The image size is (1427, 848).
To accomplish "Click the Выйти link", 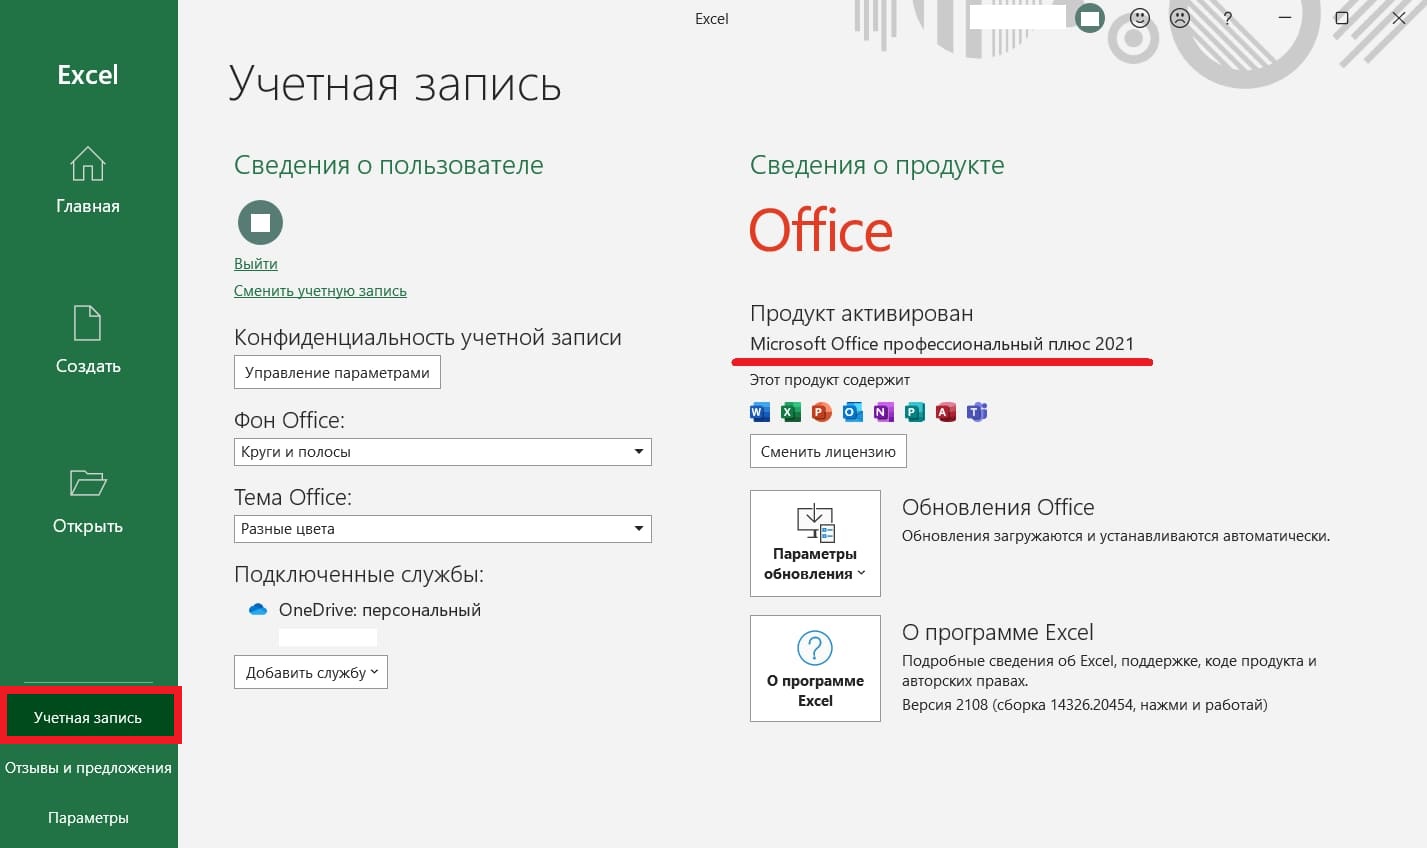I will tap(256, 264).
